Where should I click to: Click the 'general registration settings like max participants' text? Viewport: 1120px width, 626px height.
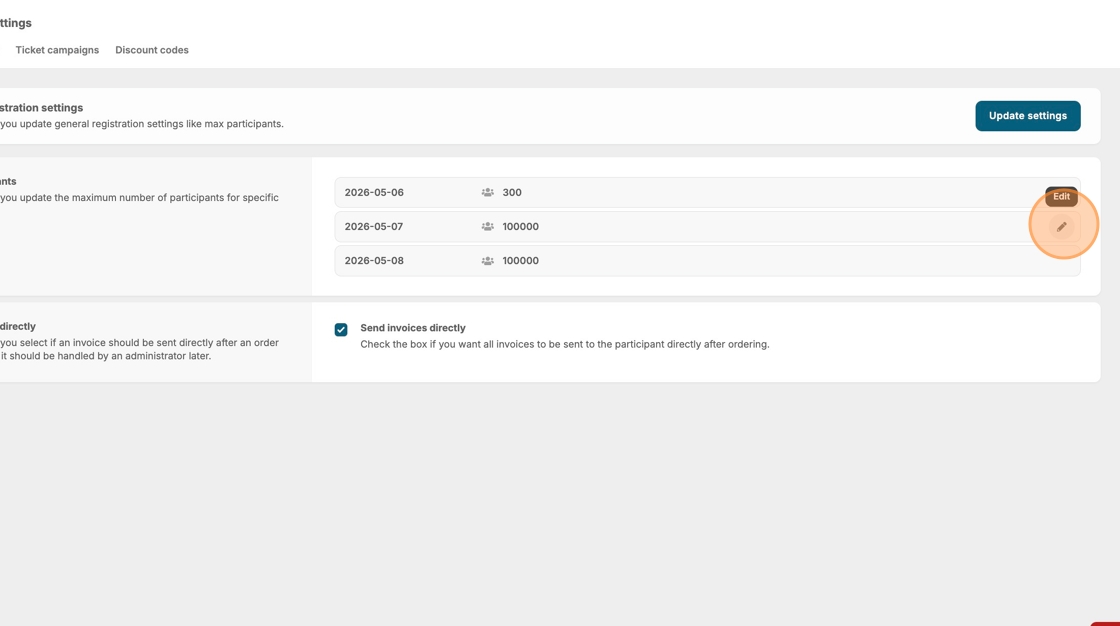point(169,124)
